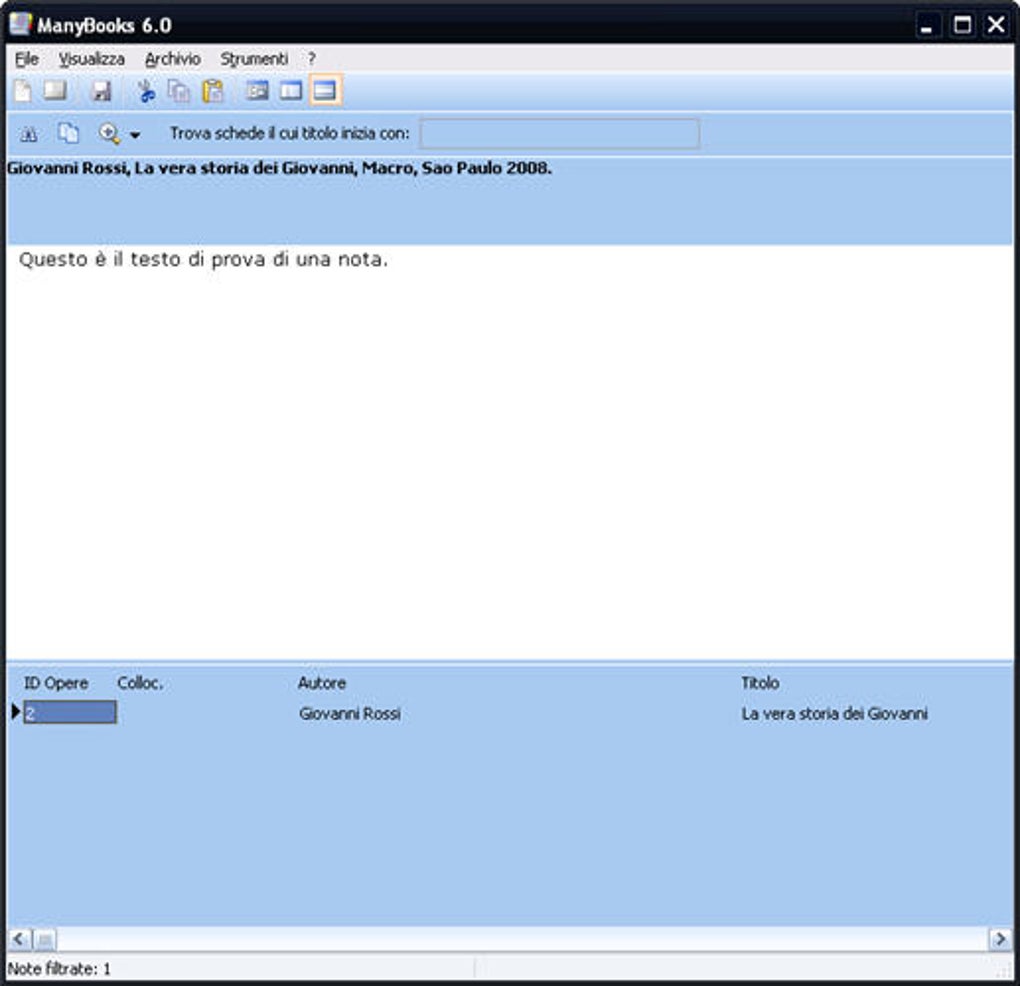The height and width of the screenshot is (986, 1020).
Task: Open the Archivio menu
Action: click(170, 59)
